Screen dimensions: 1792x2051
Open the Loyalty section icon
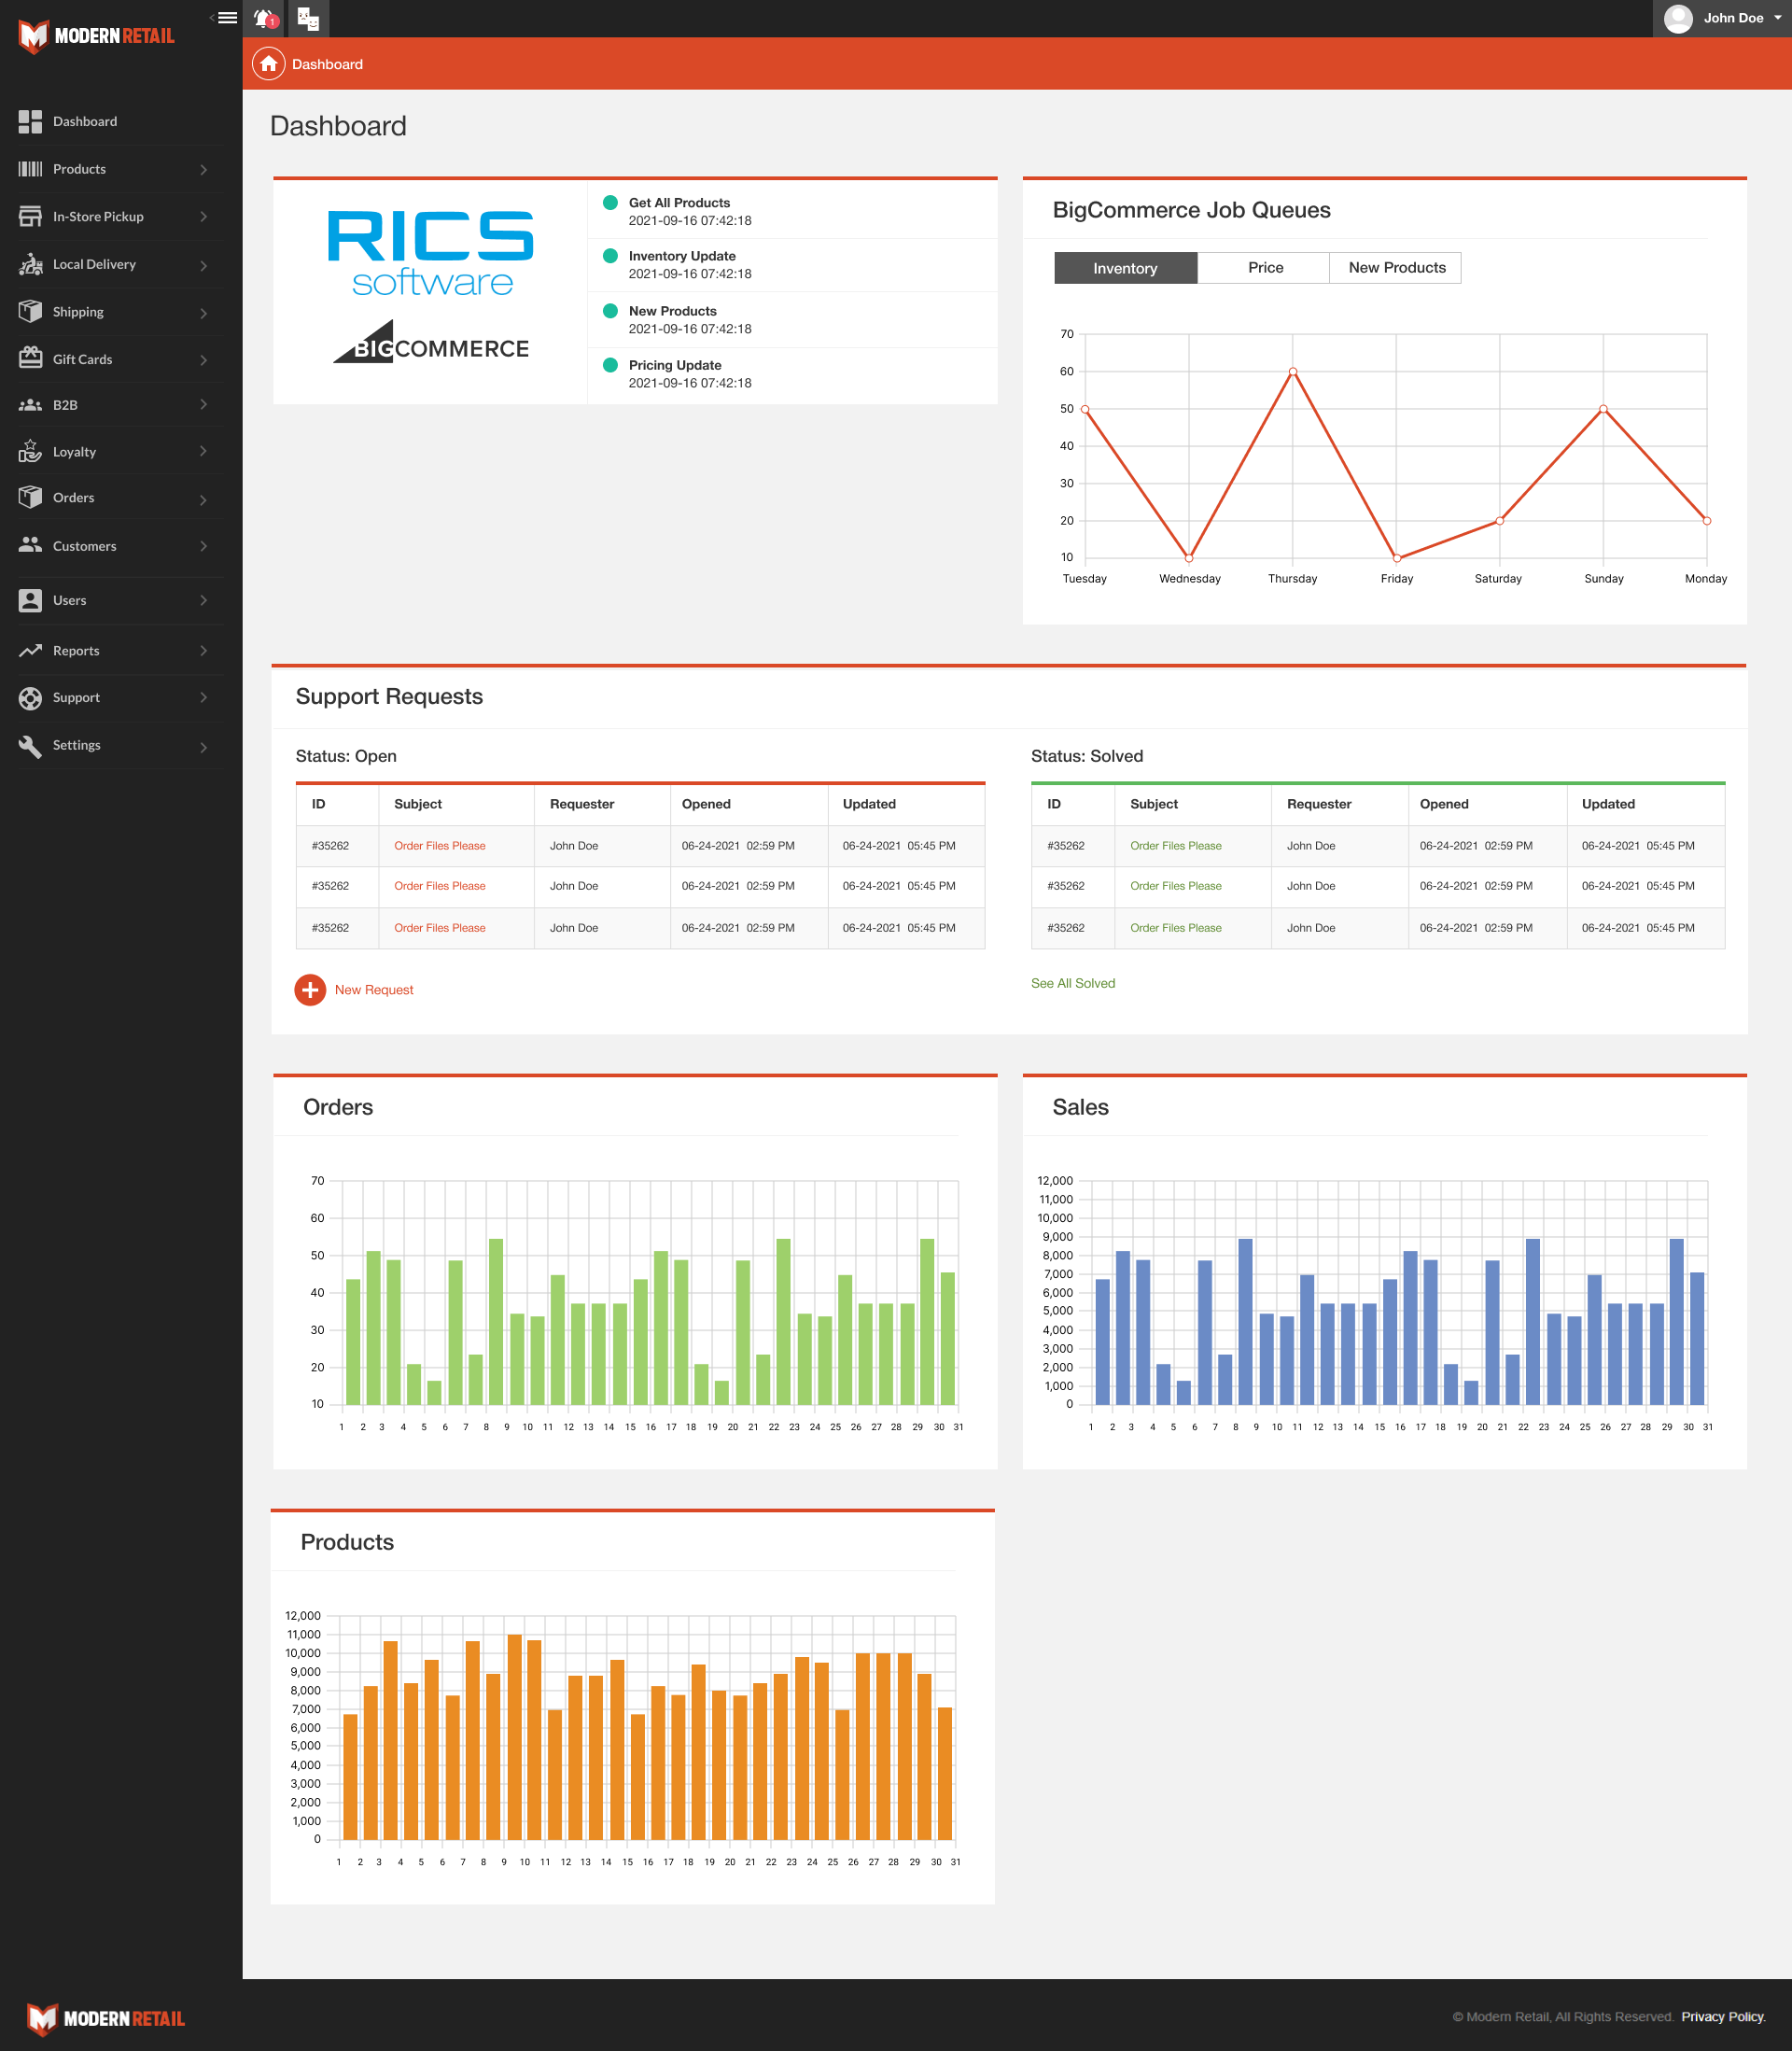click(x=30, y=450)
